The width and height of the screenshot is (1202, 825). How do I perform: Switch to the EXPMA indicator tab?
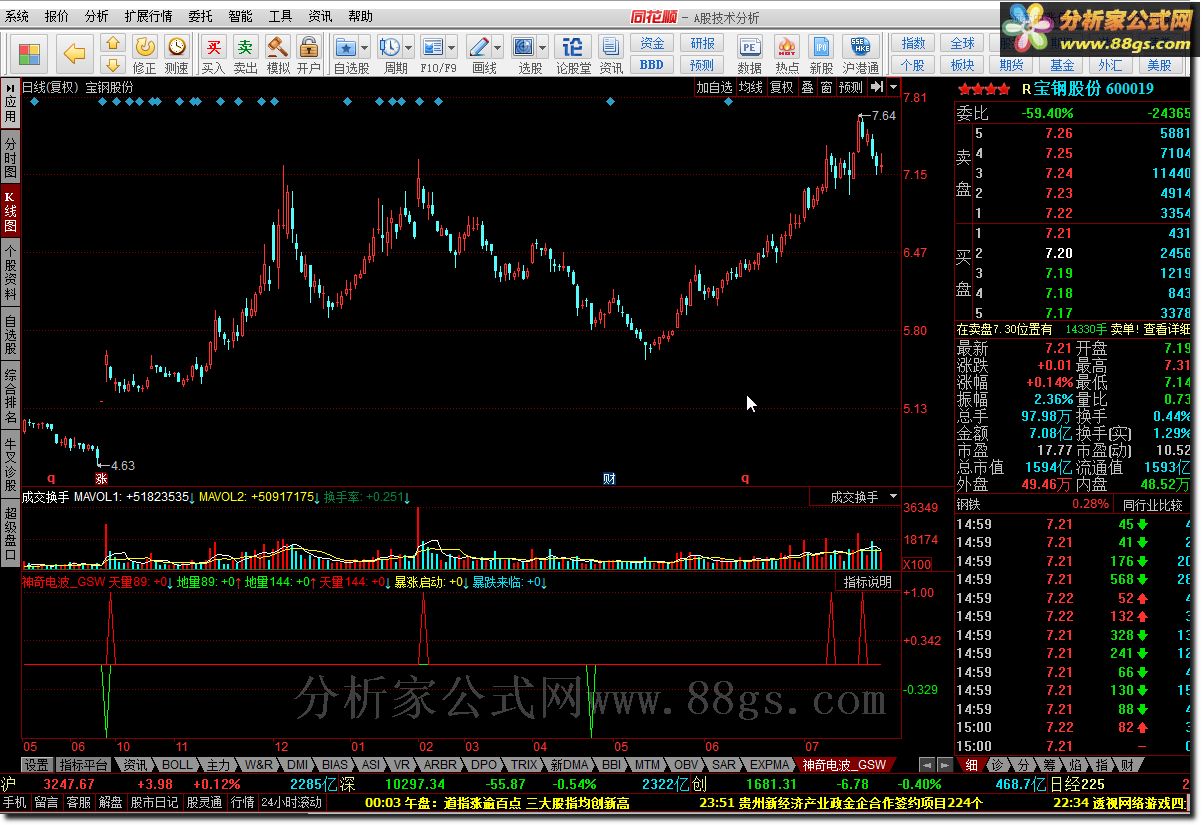pyautogui.click(x=770, y=764)
